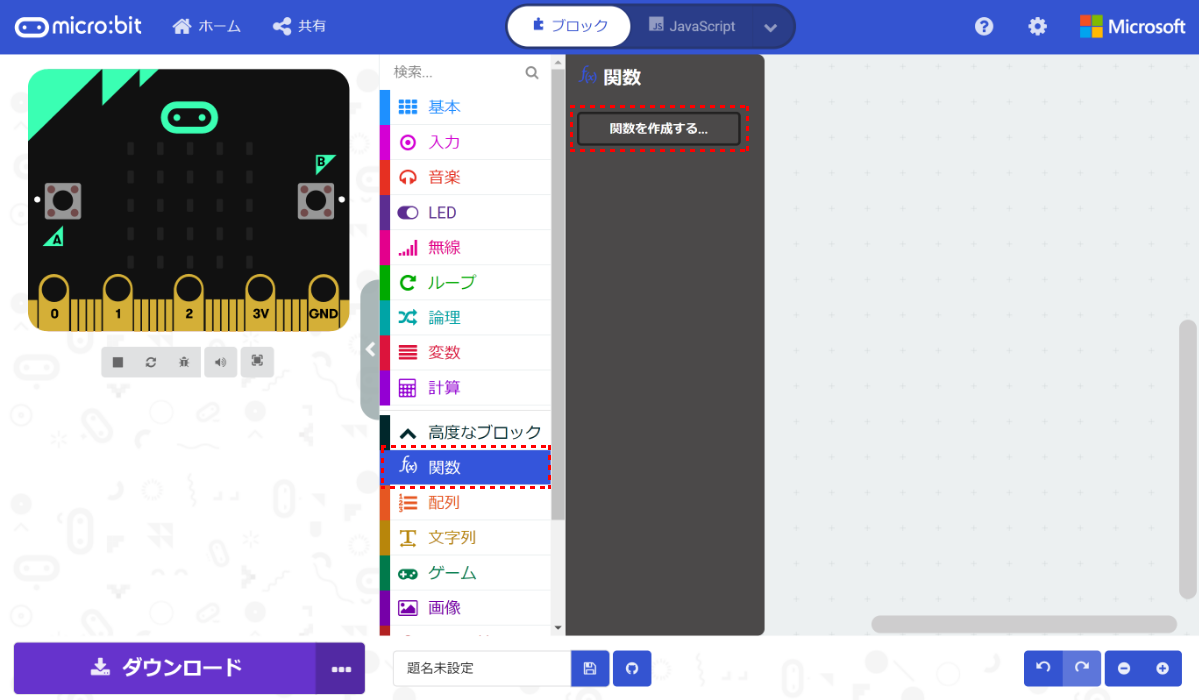The height and width of the screenshot is (700, 1200).
Task: Click the 関数を作成する button
Action: coord(657,128)
